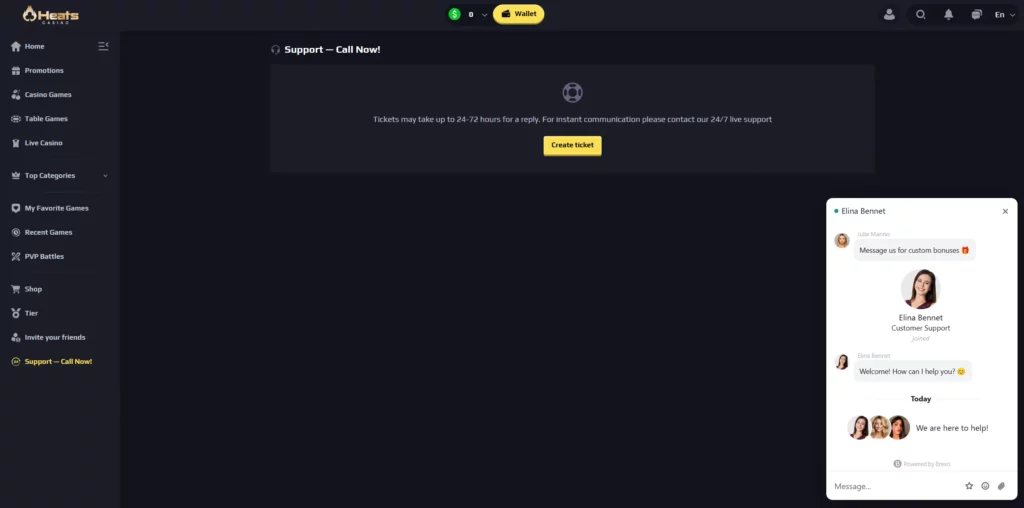The height and width of the screenshot is (508, 1024).
Task: Open the Wallet button
Action: 519,14
